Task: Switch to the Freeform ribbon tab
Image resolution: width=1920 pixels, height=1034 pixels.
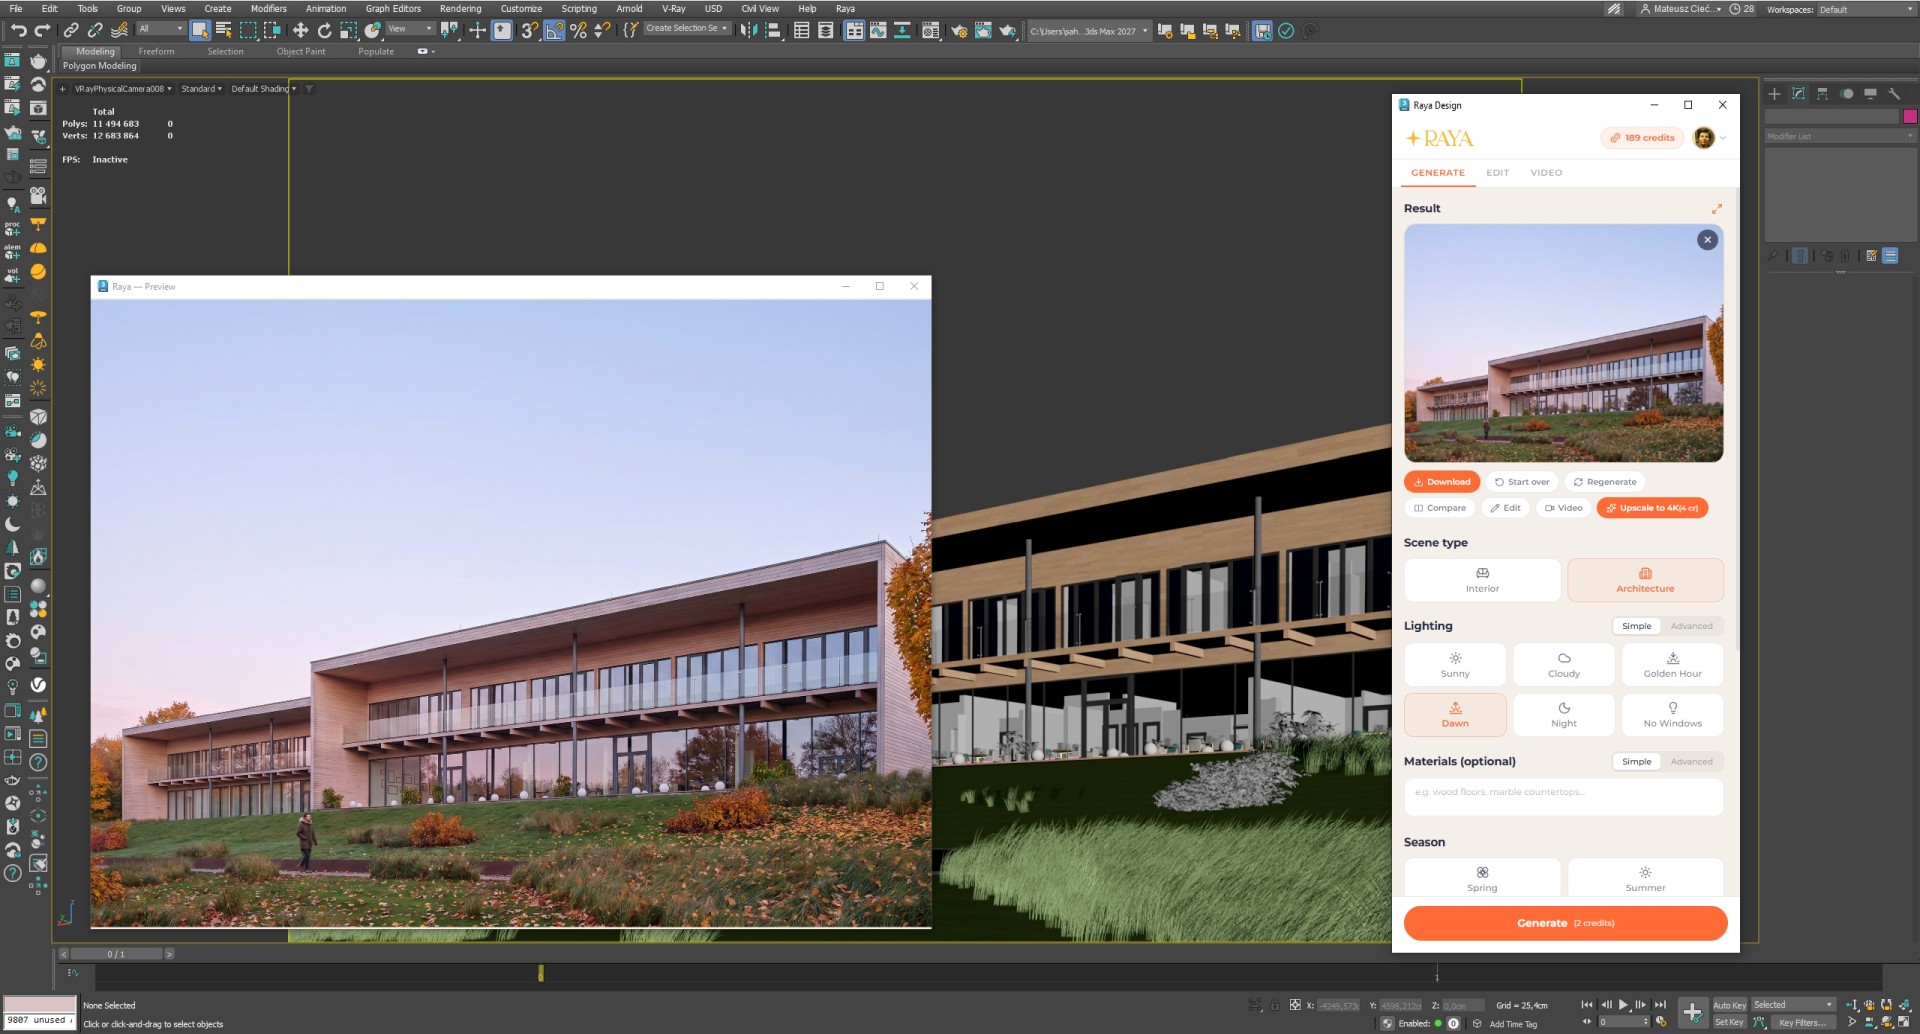Action: tap(156, 51)
